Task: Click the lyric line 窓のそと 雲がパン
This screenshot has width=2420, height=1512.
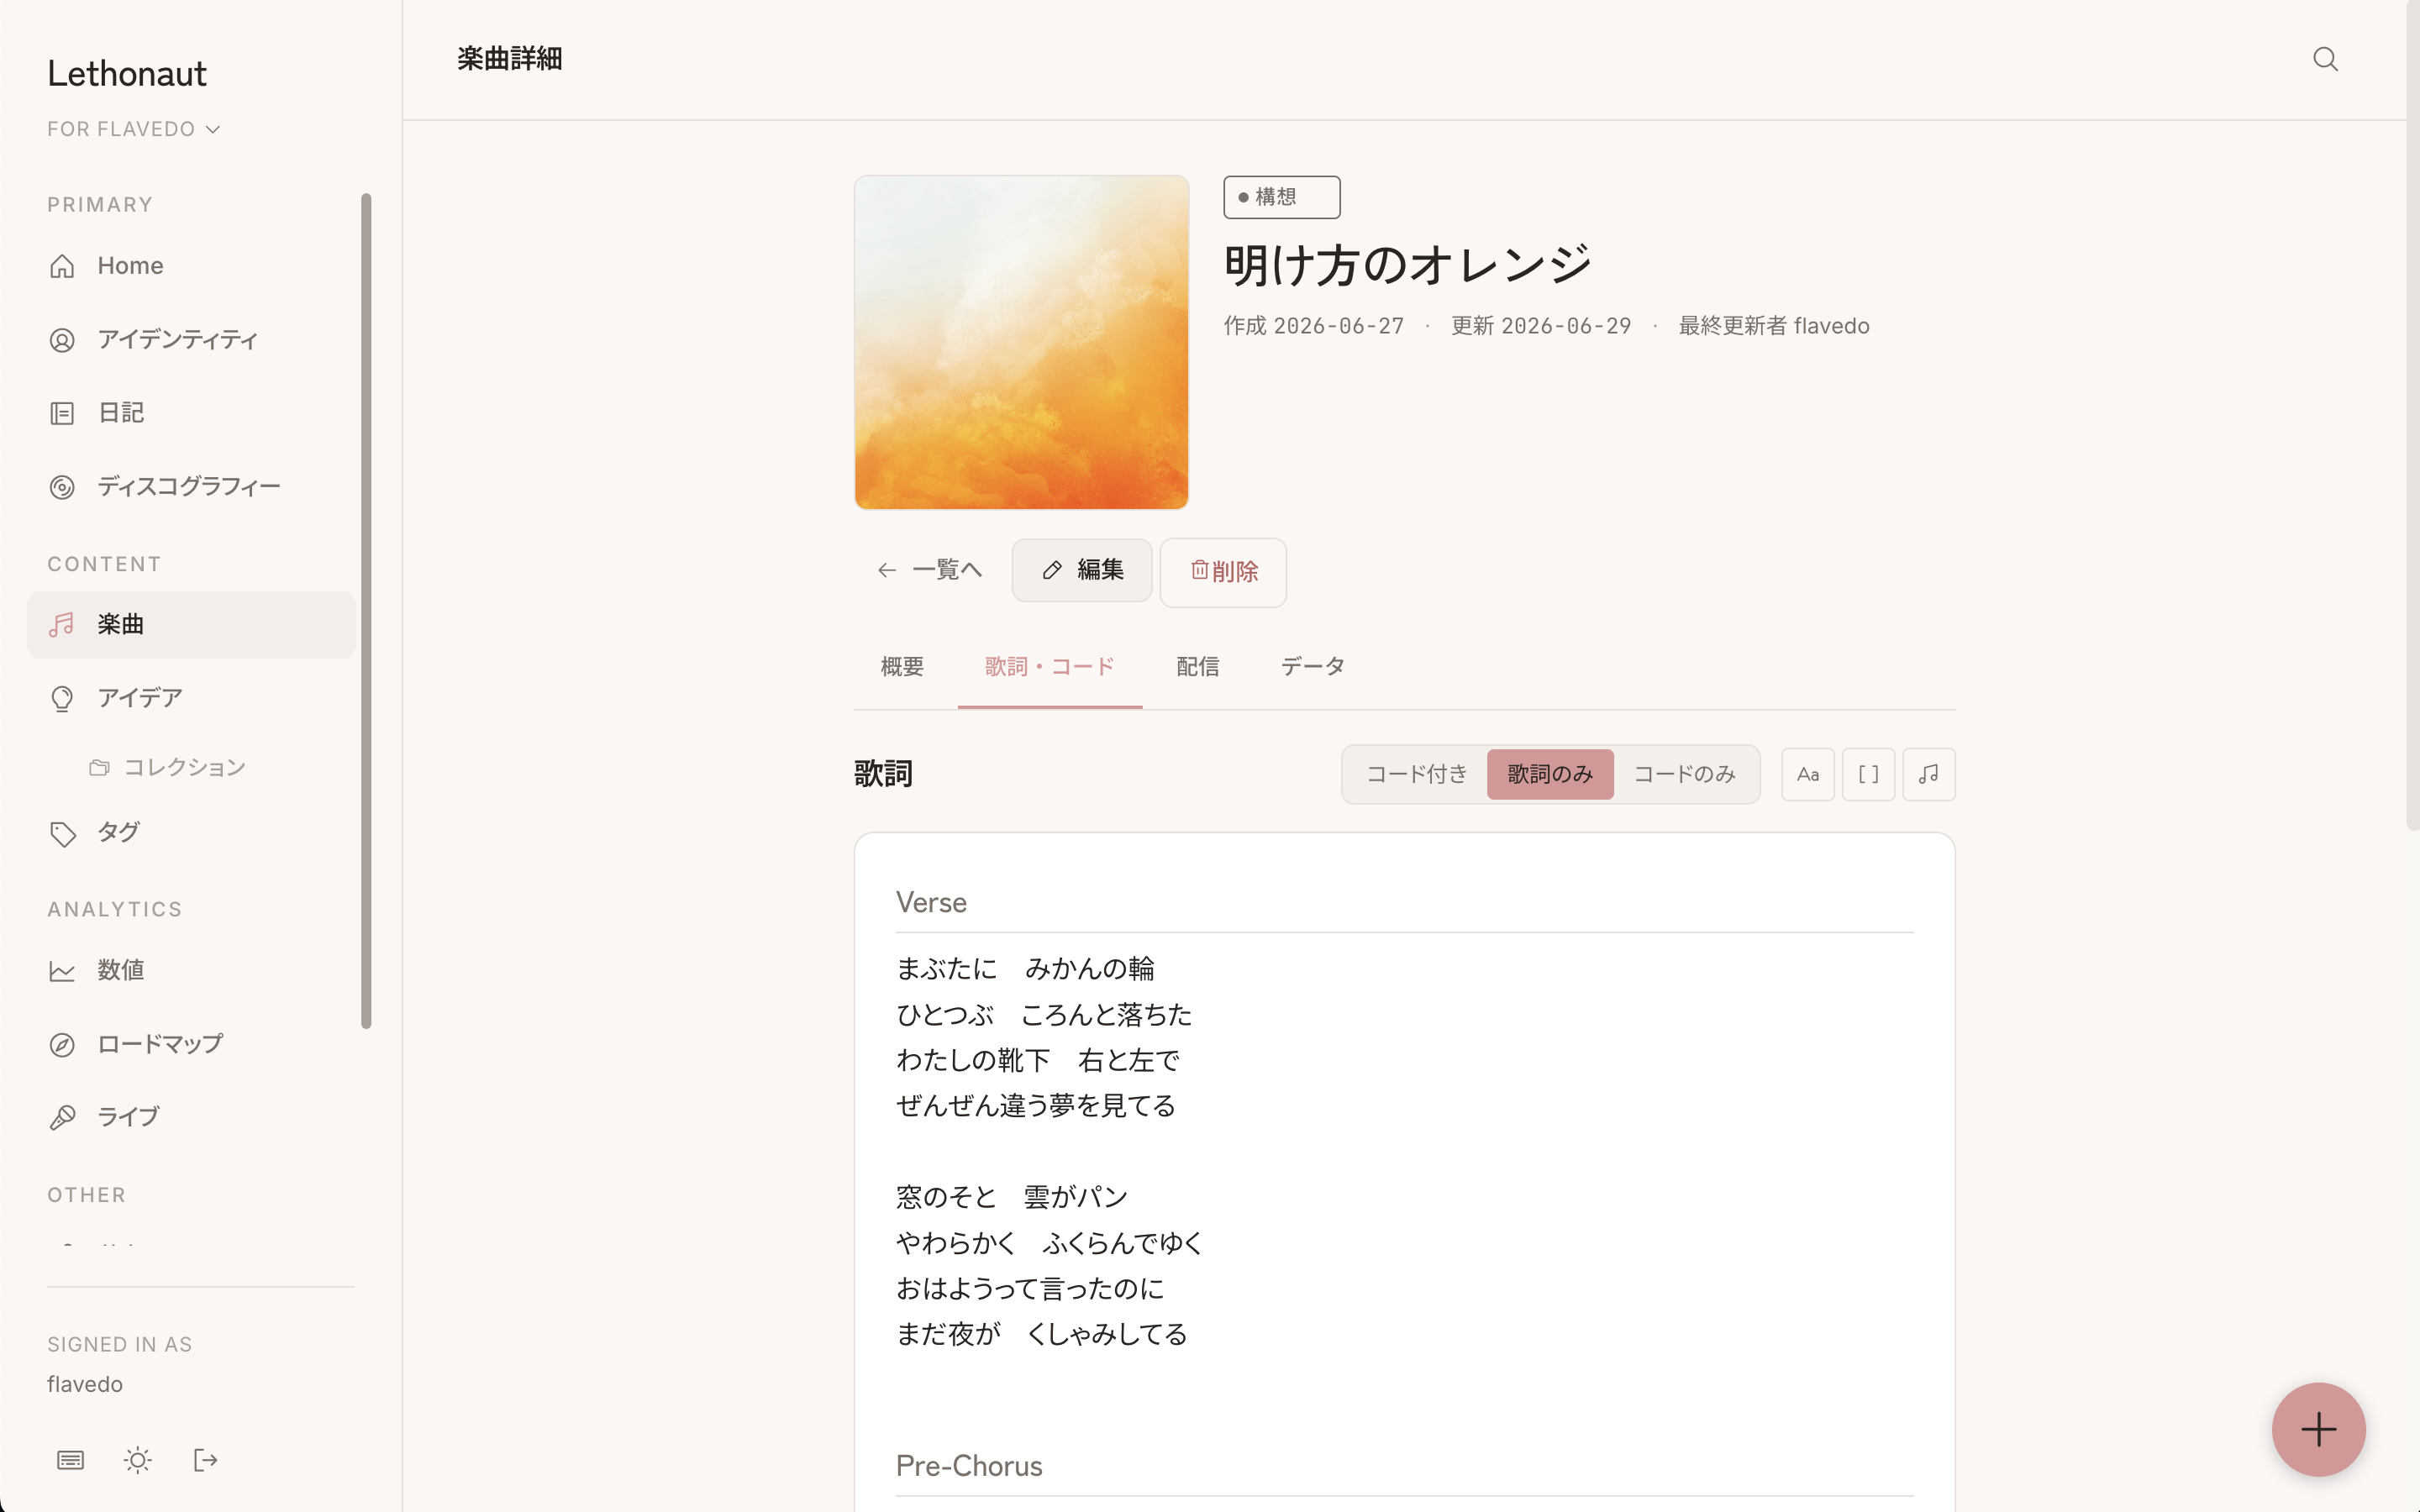Action: [x=1012, y=1196]
